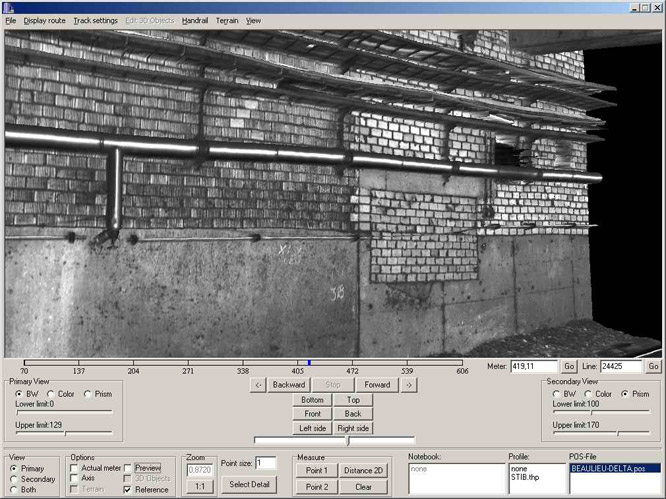
Task: Set zoom to 1:1
Action: click(x=200, y=485)
